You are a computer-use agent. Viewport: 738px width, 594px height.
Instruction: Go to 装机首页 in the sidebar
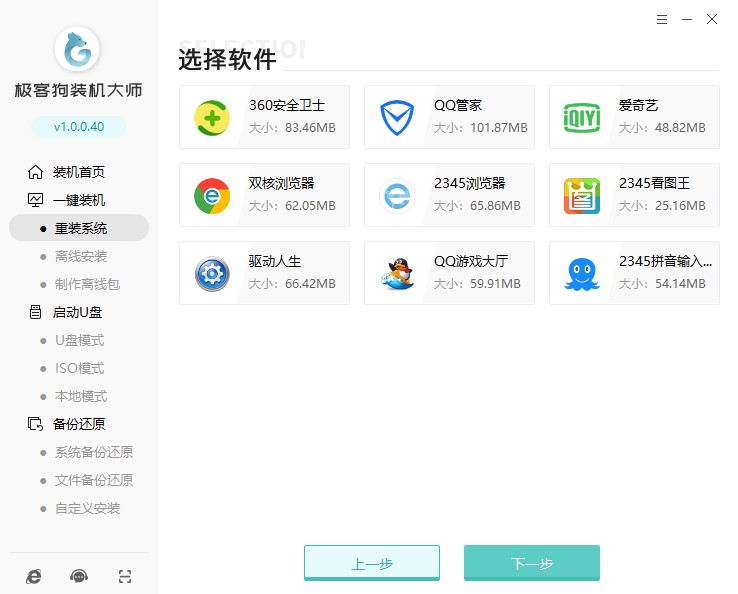pyautogui.click(x=79, y=172)
